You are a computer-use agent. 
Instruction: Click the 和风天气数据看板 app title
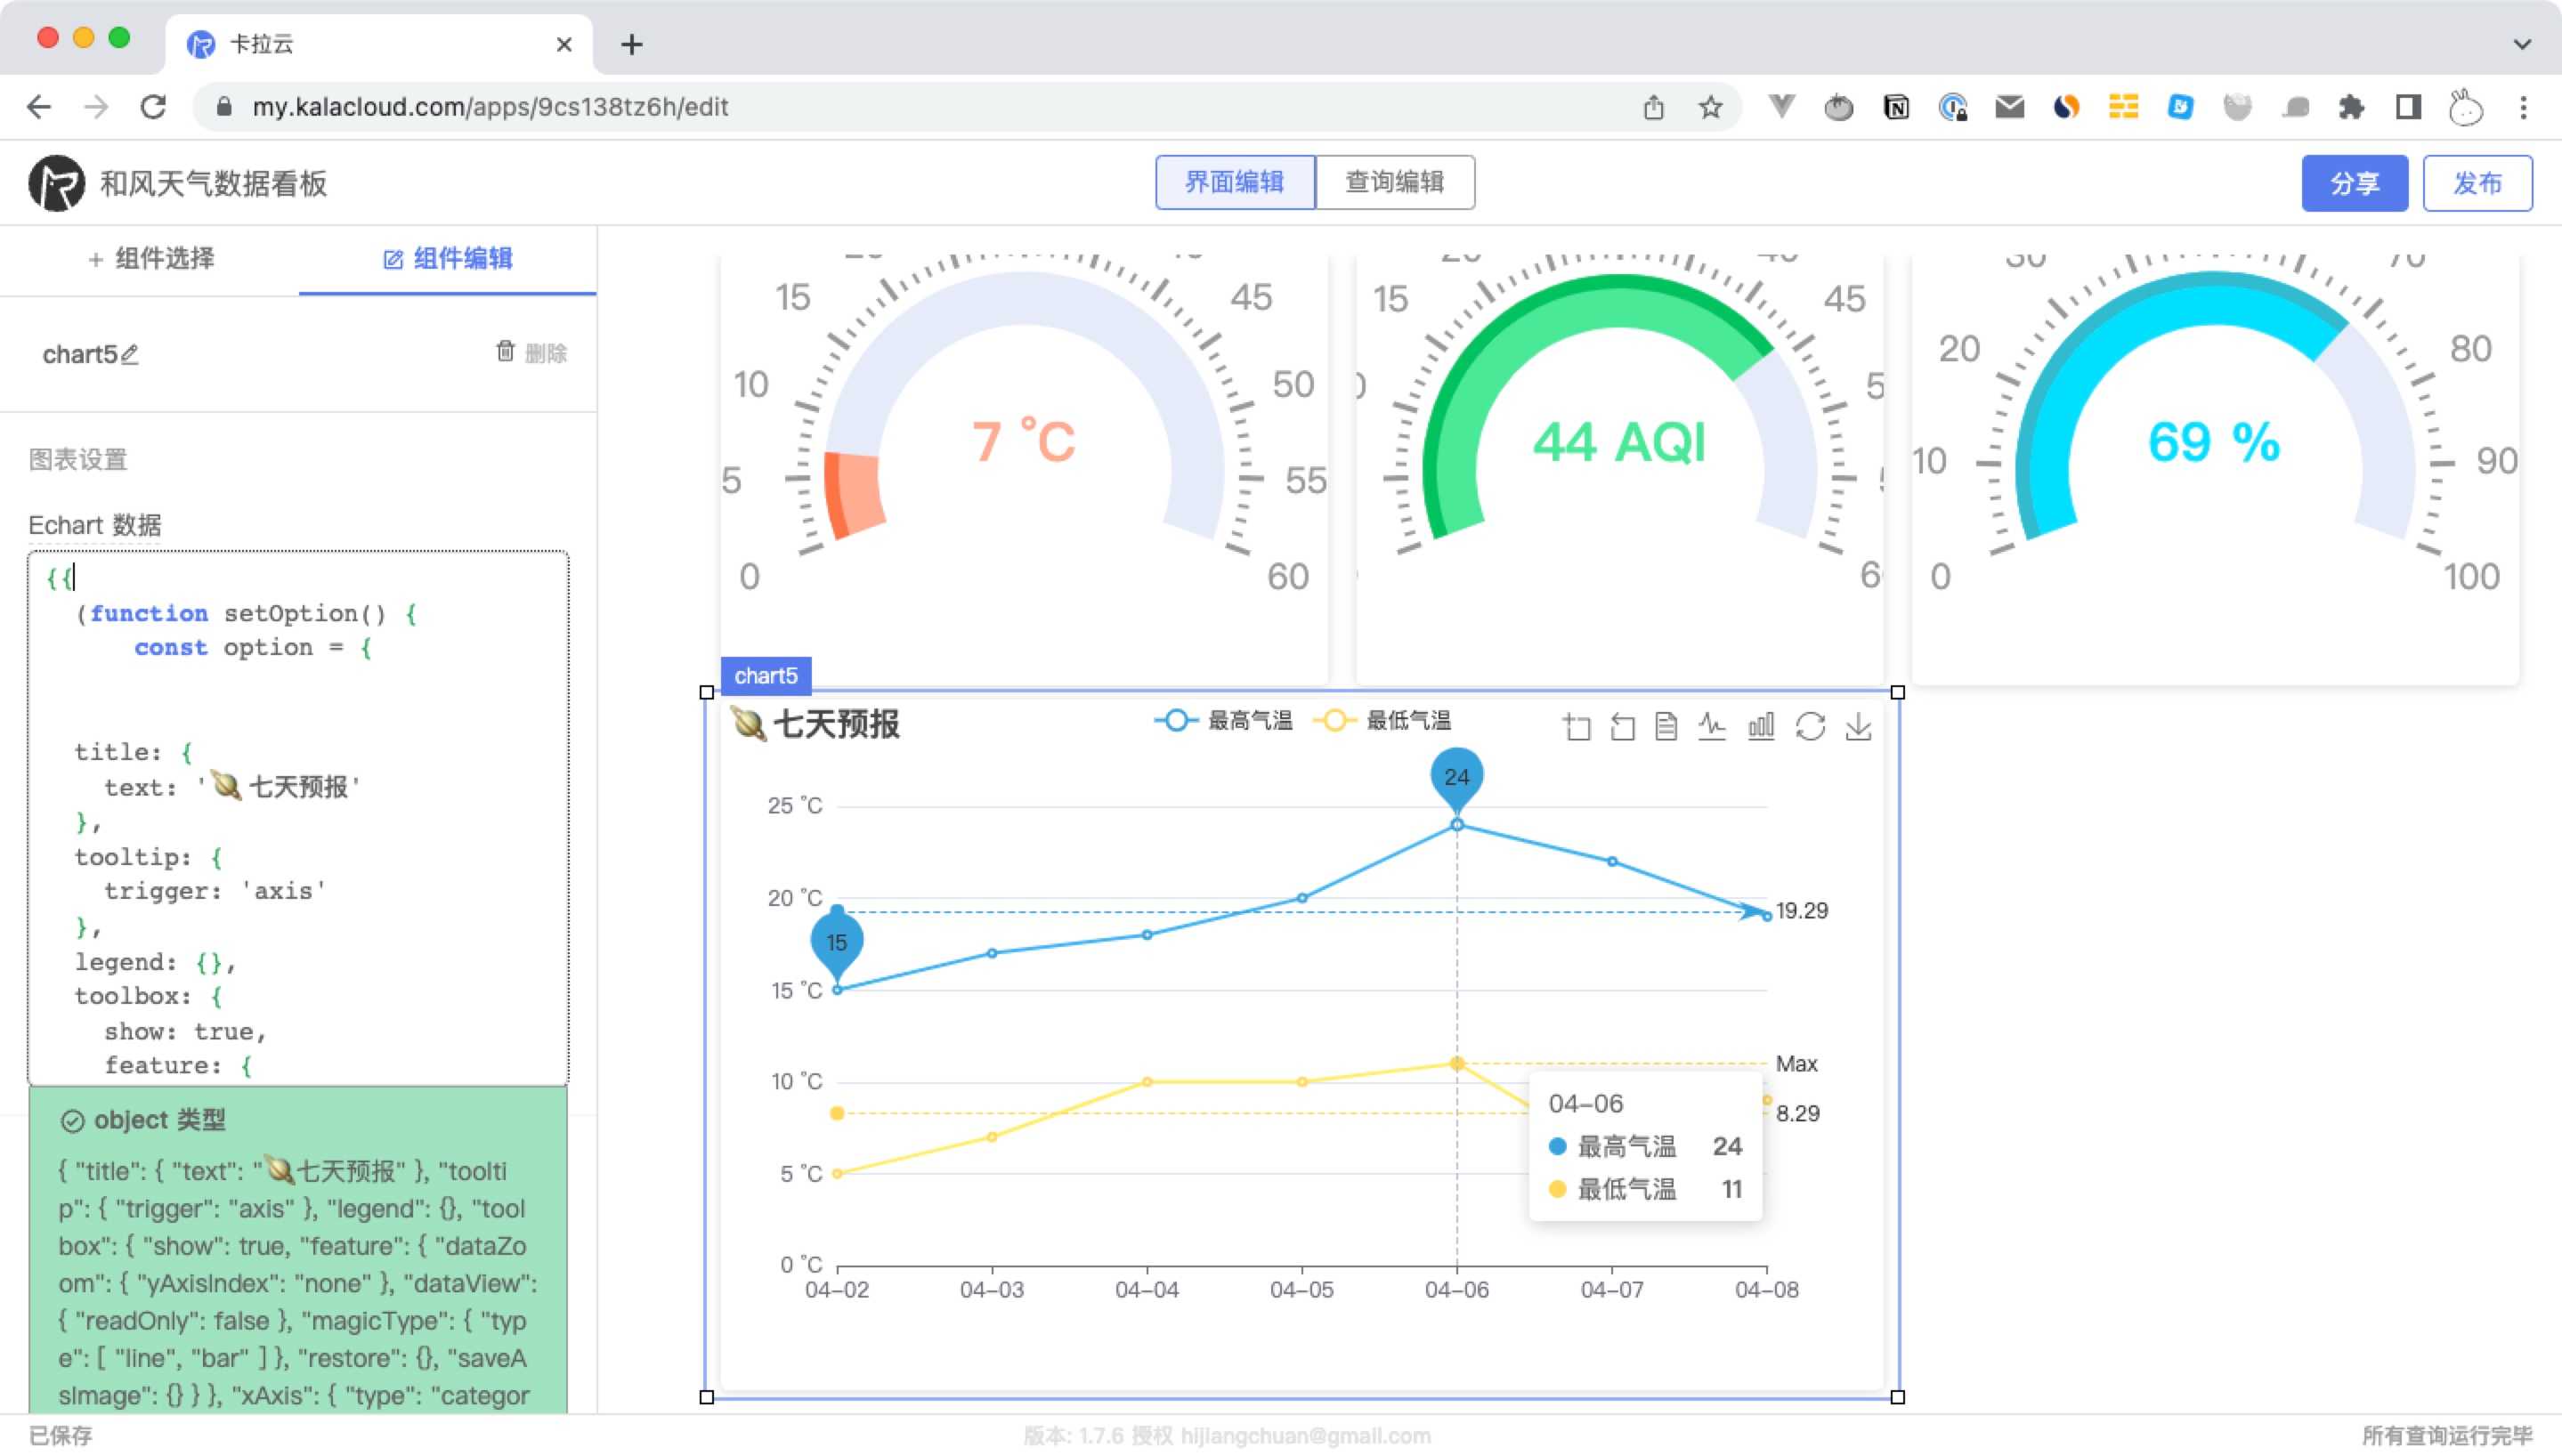(x=213, y=183)
